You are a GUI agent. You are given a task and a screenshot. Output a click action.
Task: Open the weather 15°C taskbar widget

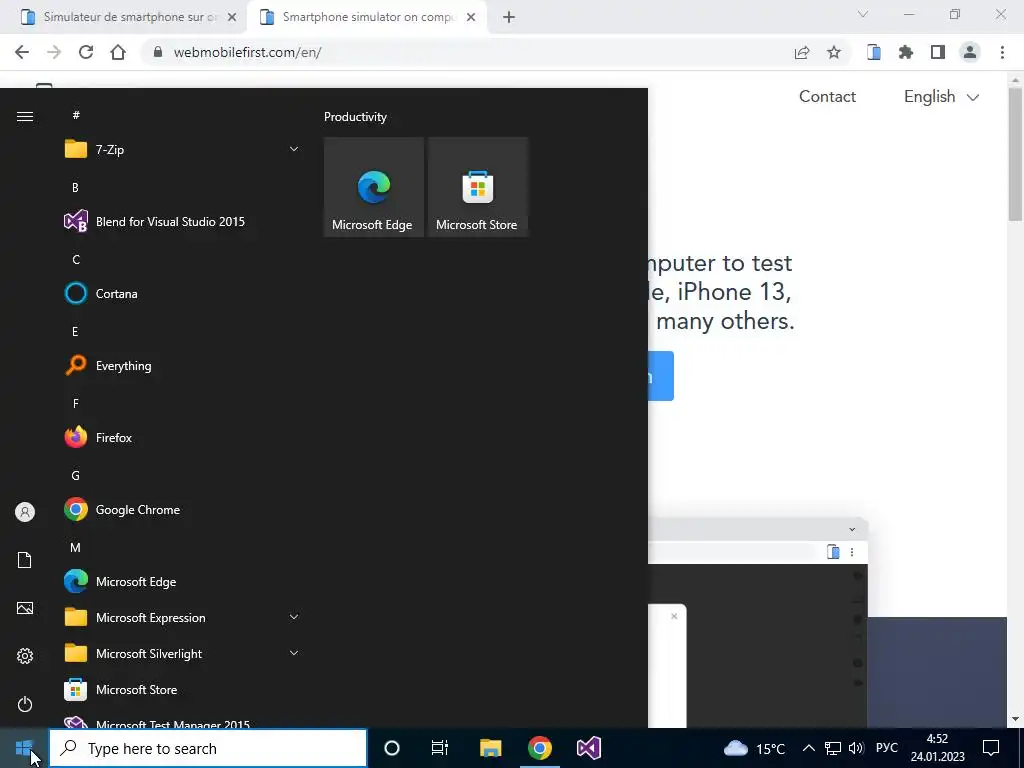click(754, 748)
